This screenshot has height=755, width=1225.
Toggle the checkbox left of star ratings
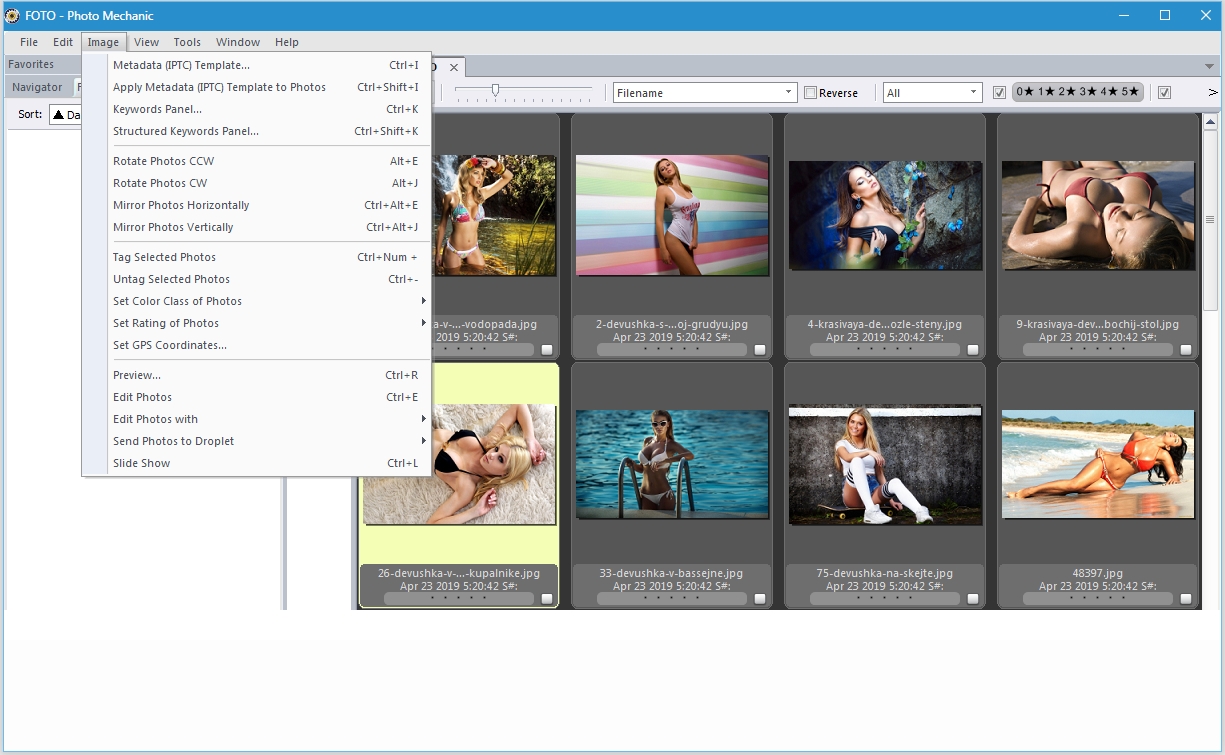tap(999, 93)
